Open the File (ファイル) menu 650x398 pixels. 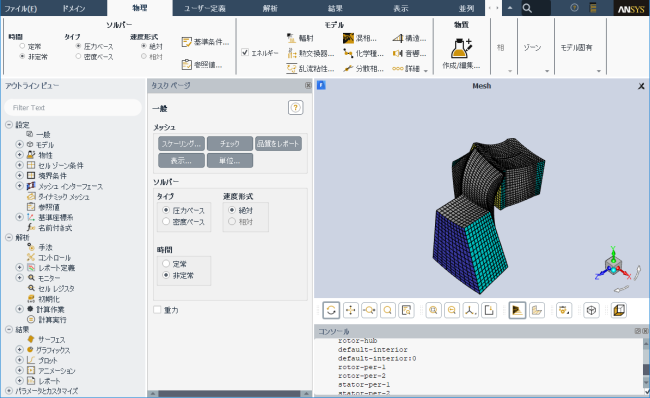coord(20,8)
